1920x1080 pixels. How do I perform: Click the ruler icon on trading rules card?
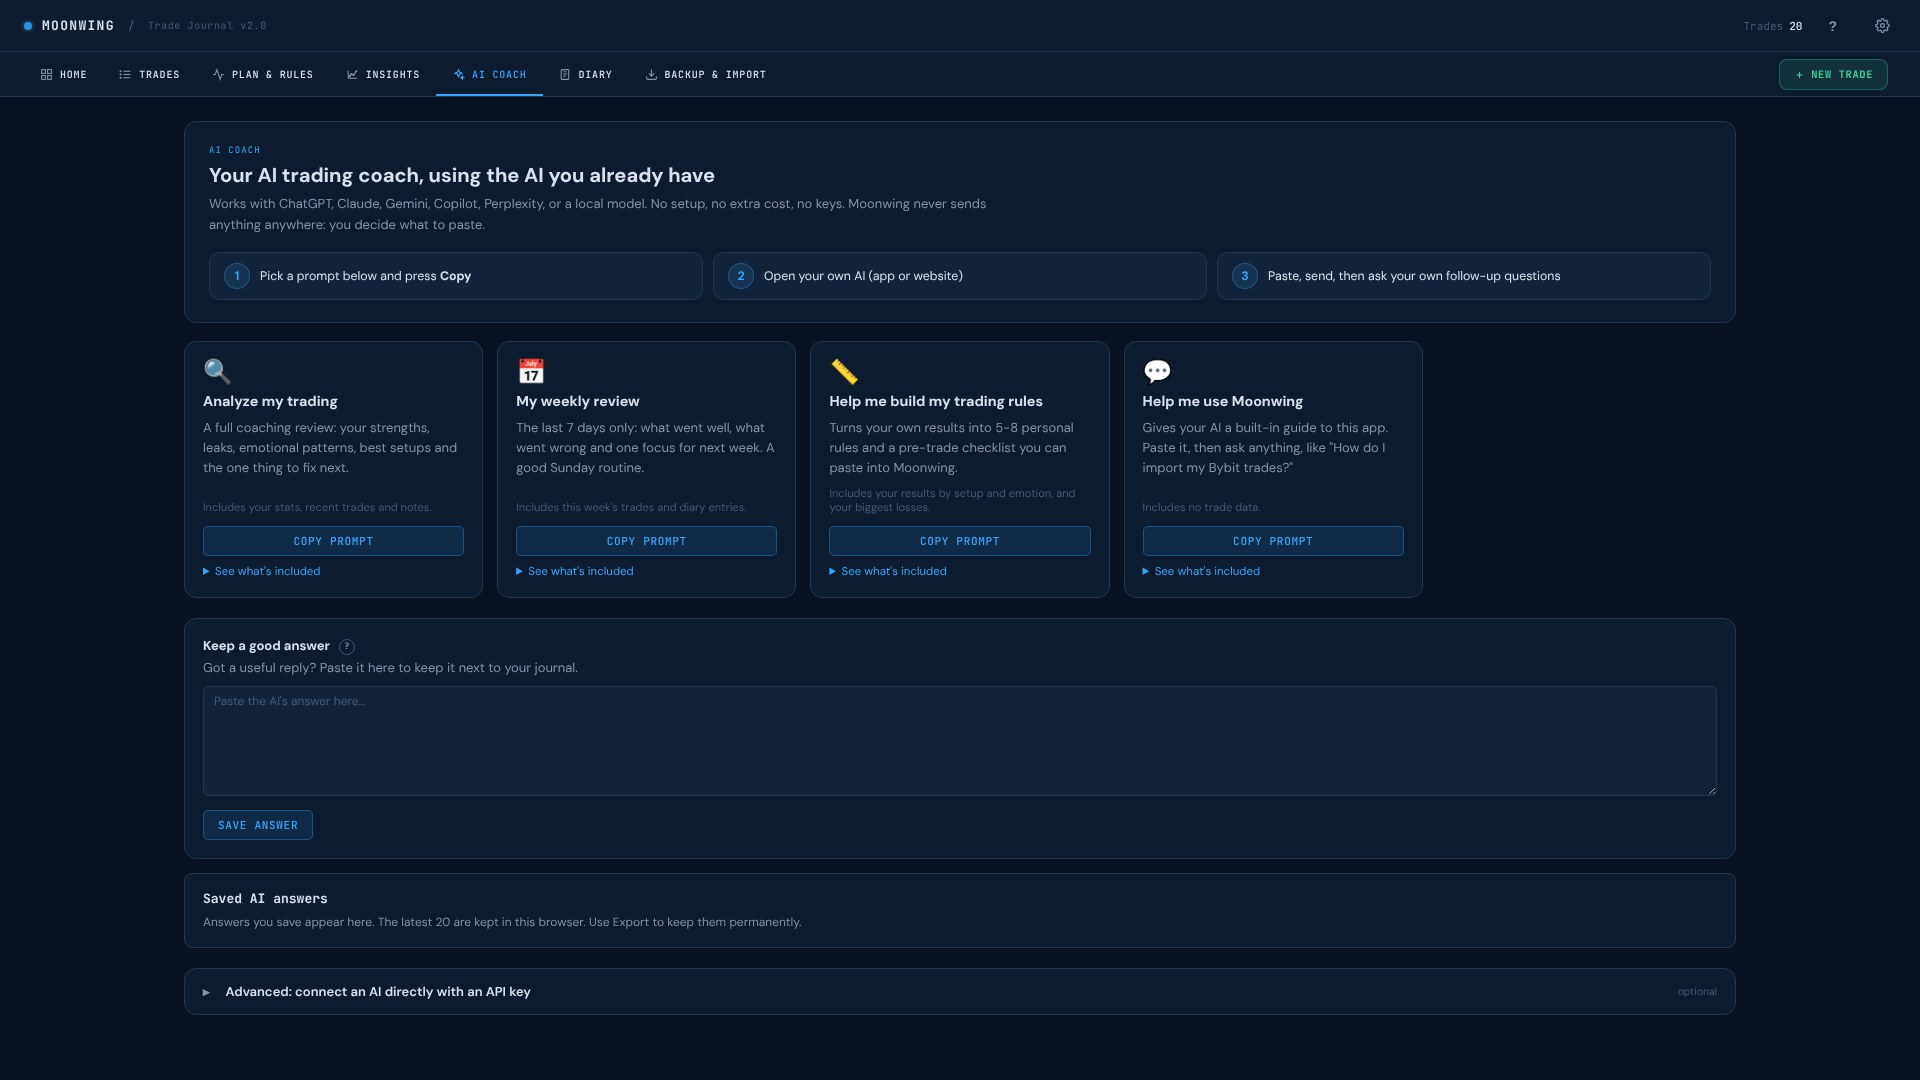(x=844, y=371)
